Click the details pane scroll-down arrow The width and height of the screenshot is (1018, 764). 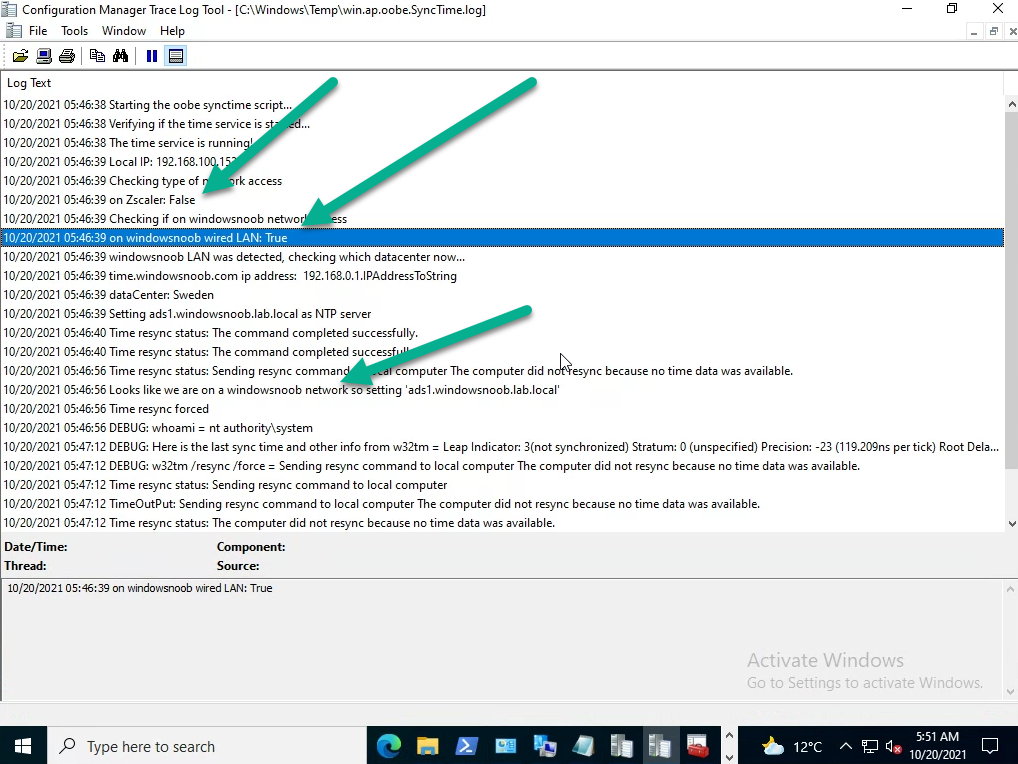1010,692
